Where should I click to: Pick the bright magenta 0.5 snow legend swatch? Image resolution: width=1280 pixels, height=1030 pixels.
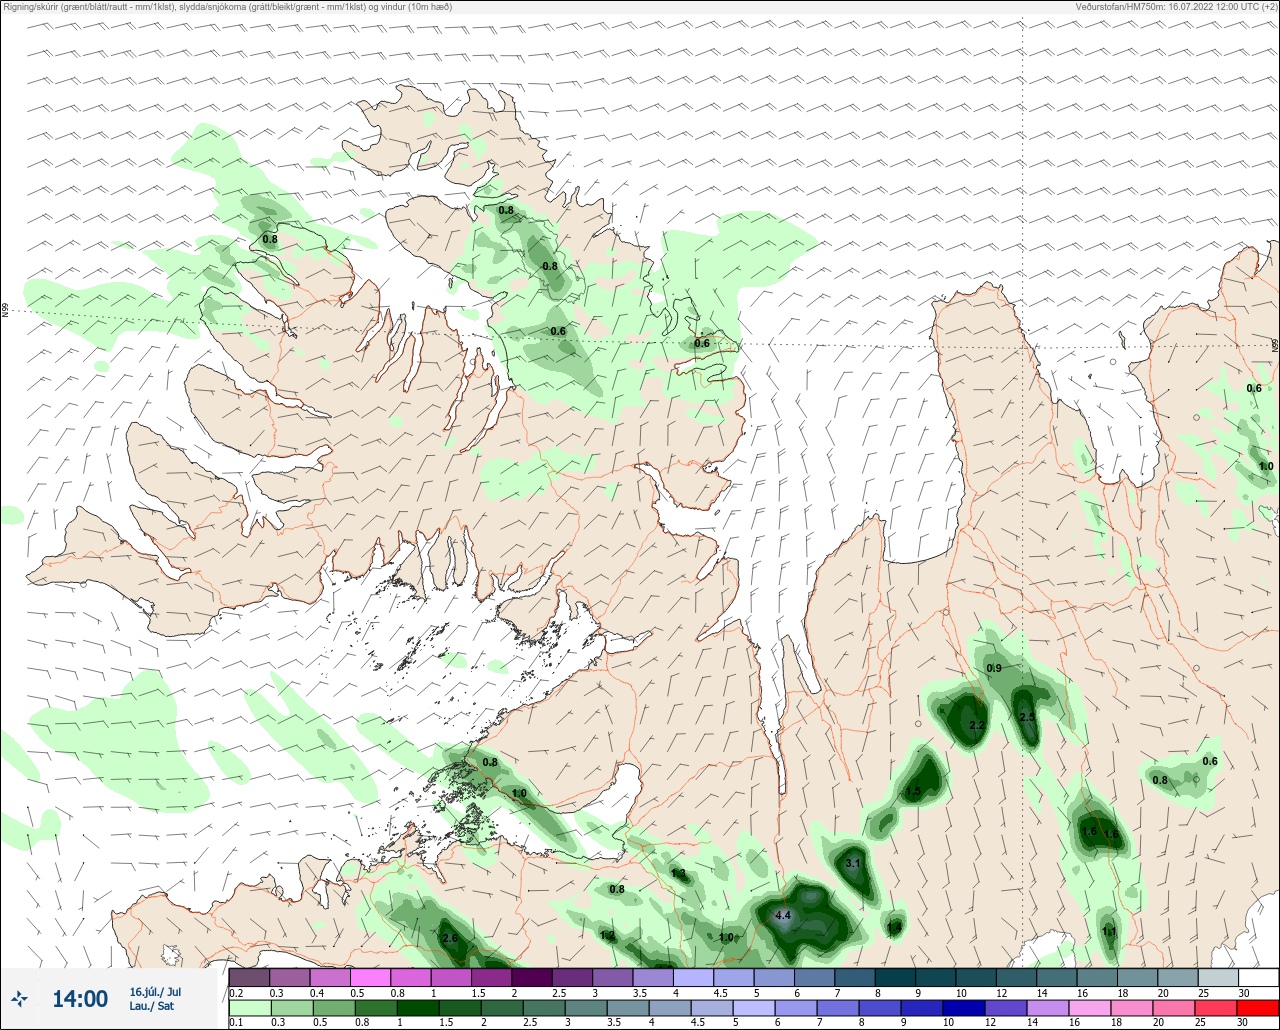point(370,976)
